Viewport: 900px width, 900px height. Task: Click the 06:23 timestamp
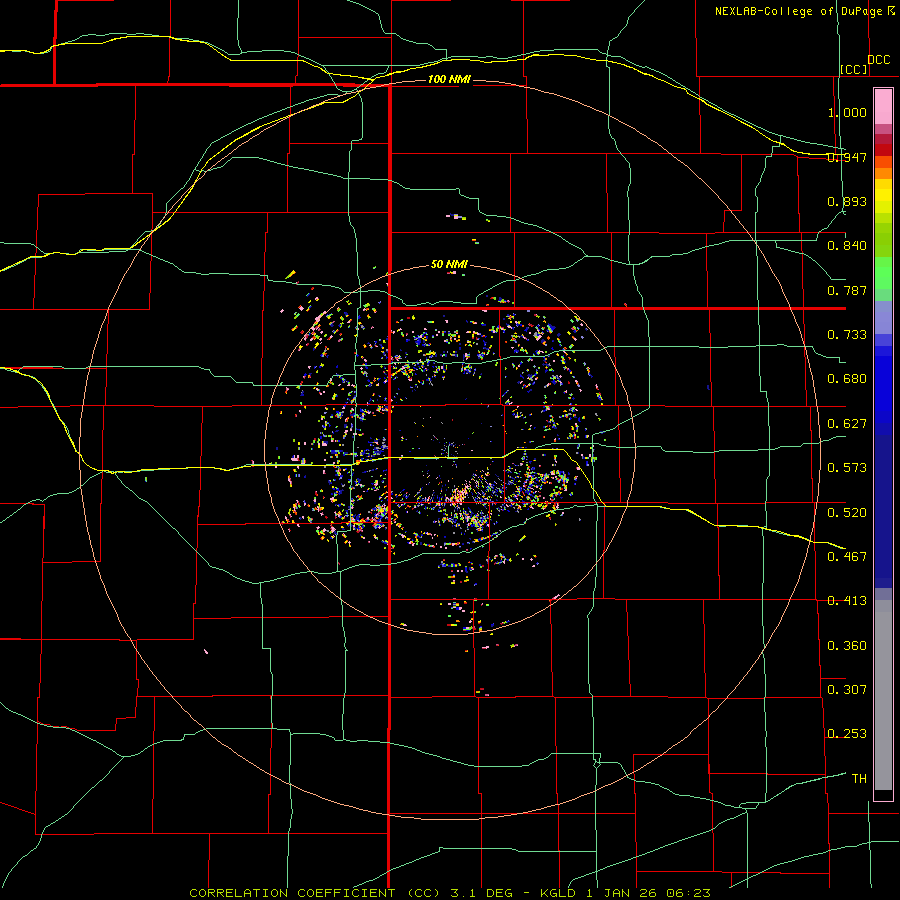(x=688, y=893)
